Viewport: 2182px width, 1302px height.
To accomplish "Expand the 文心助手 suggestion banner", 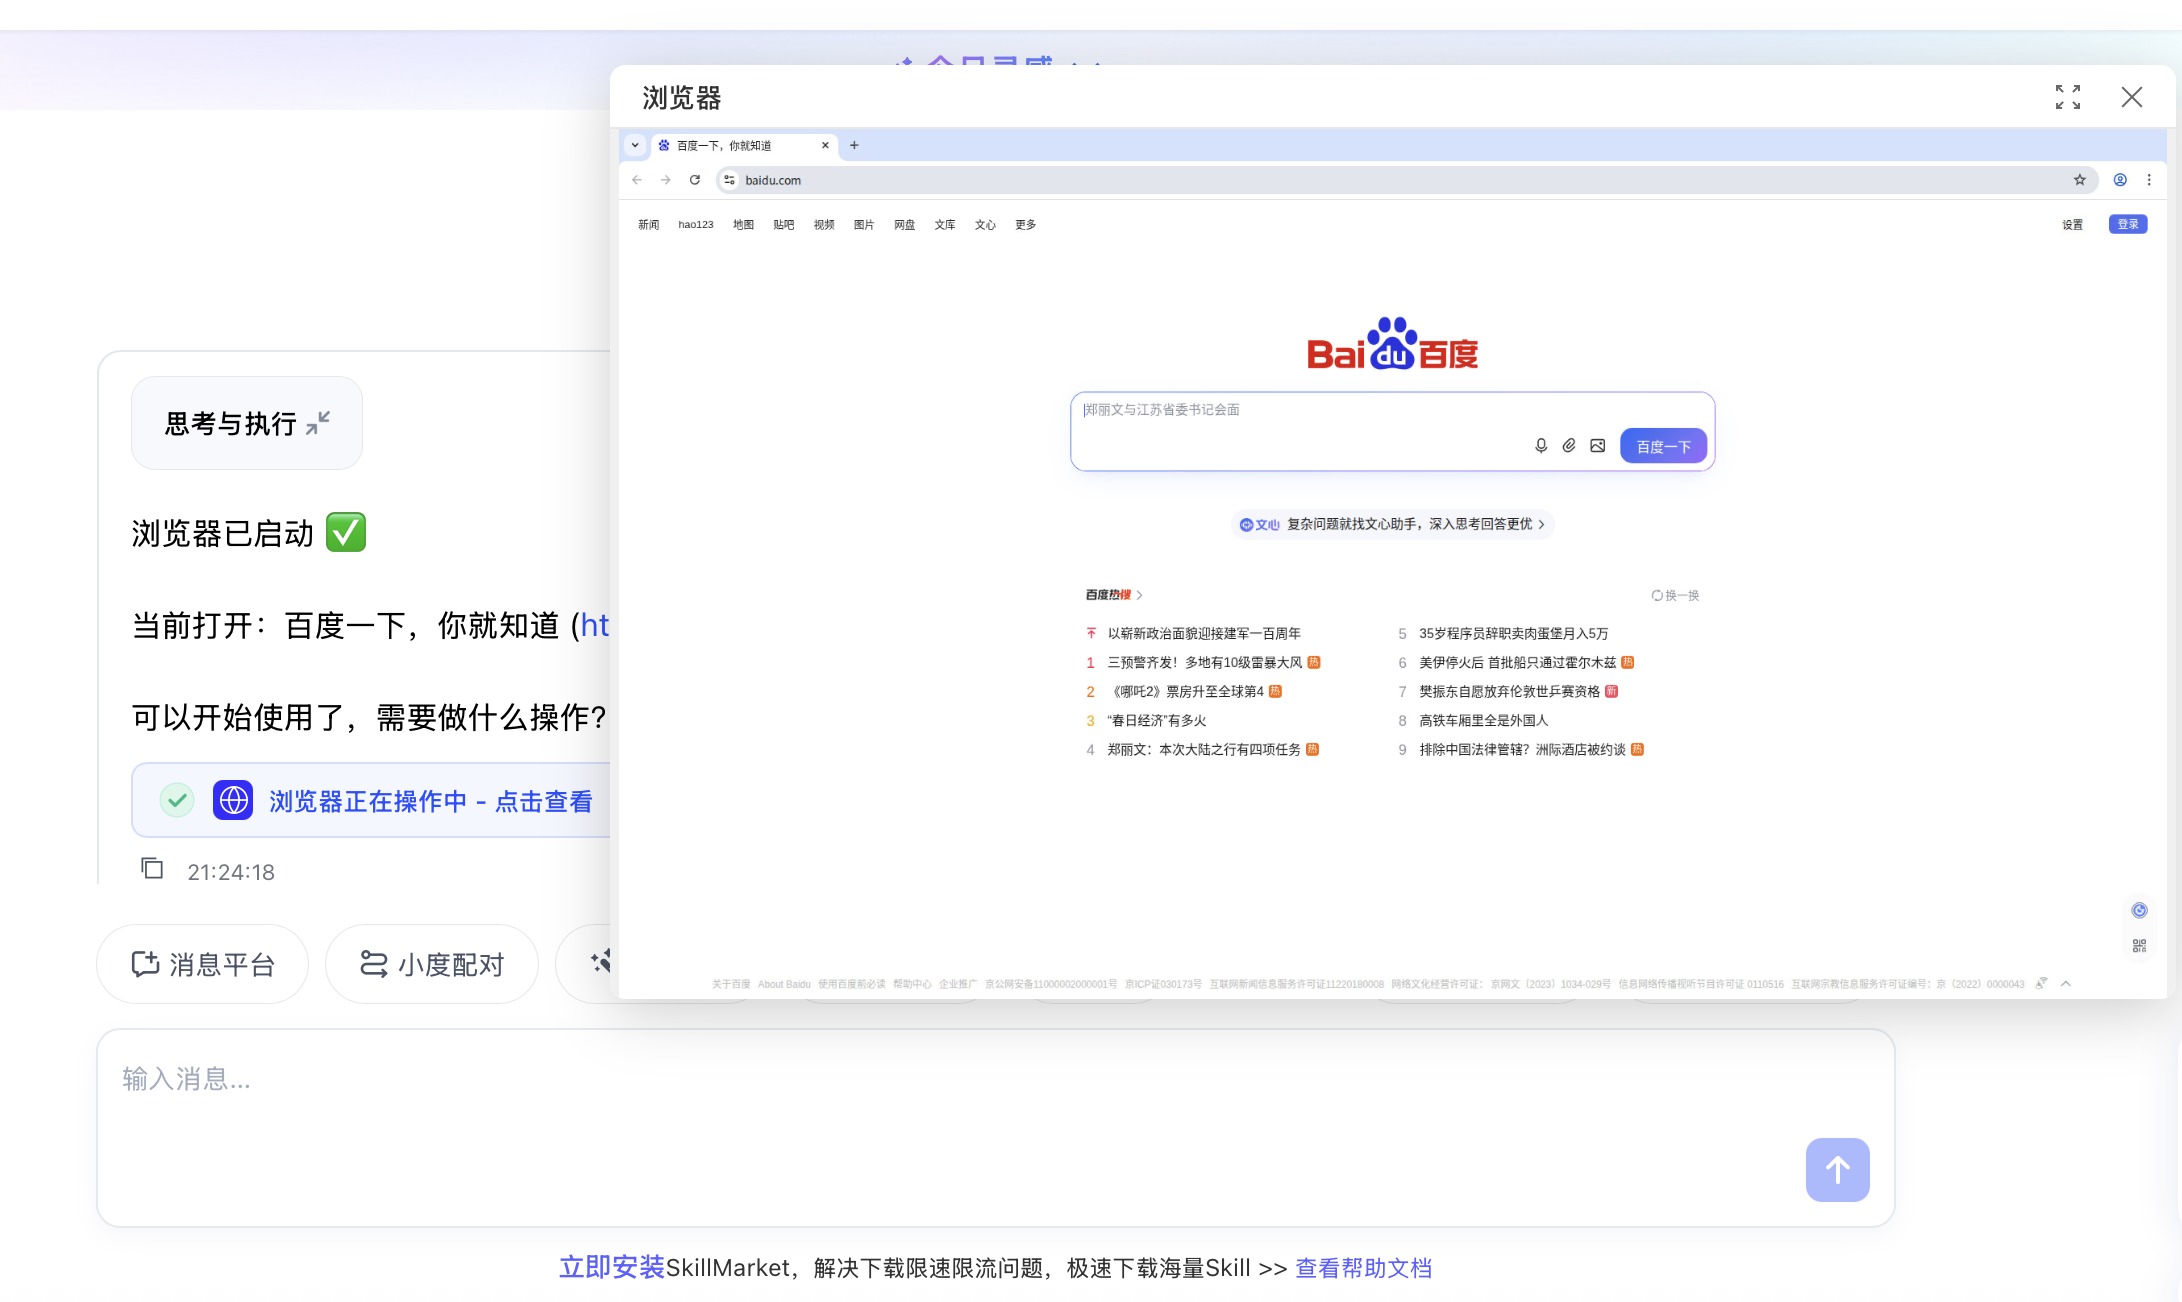I will 1392,524.
